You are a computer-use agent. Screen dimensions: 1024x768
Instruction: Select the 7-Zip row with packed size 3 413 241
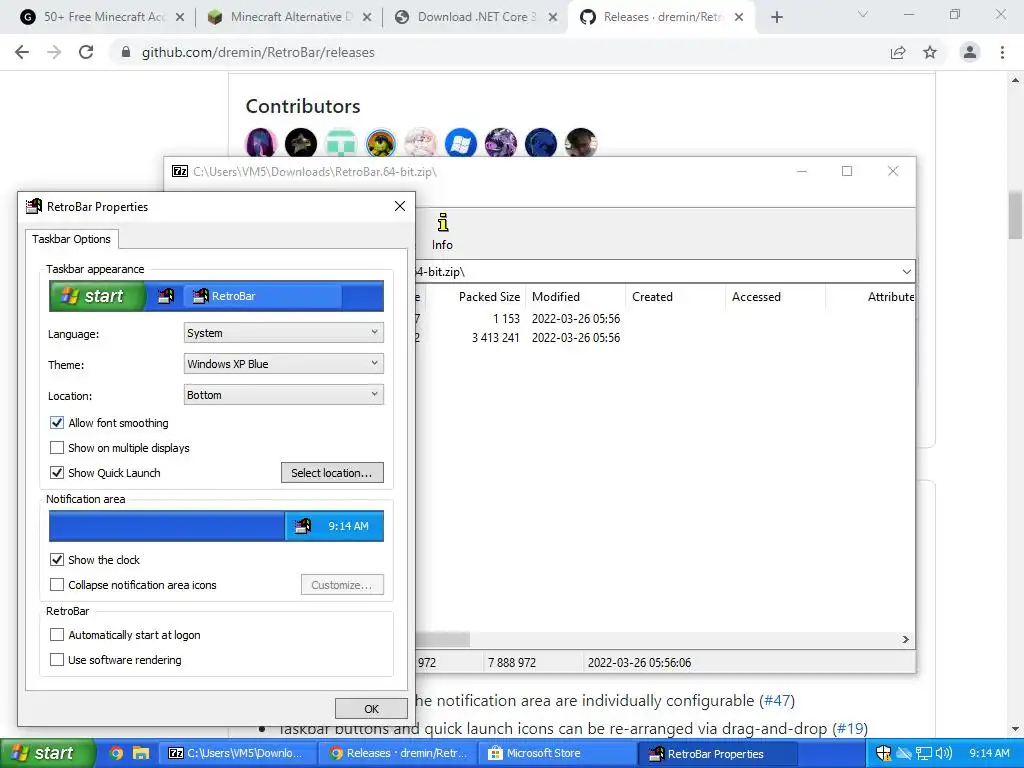[x=664, y=338]
